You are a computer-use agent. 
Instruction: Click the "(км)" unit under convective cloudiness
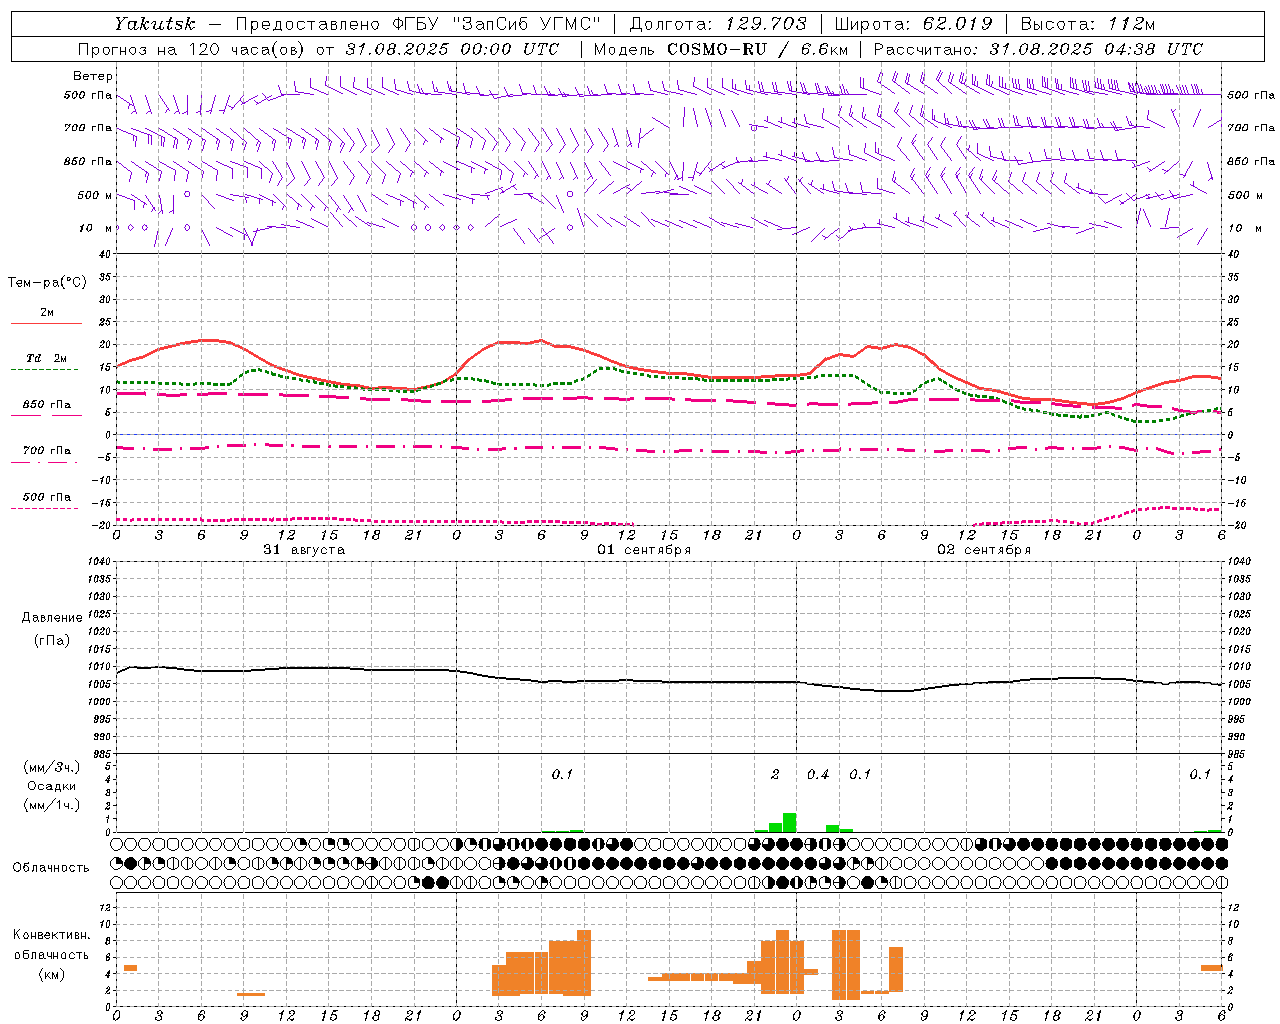coord(51,974)
